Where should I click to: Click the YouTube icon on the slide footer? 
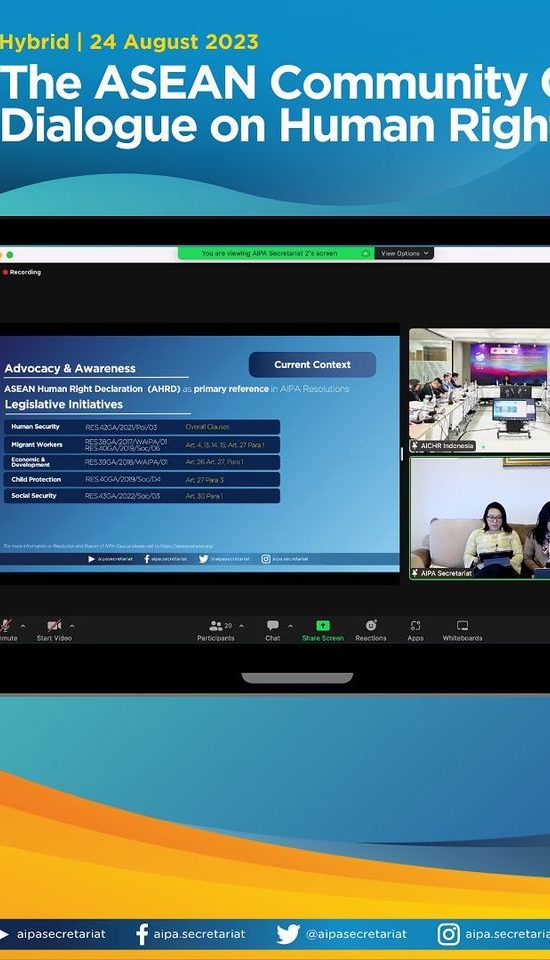[92, 559]
